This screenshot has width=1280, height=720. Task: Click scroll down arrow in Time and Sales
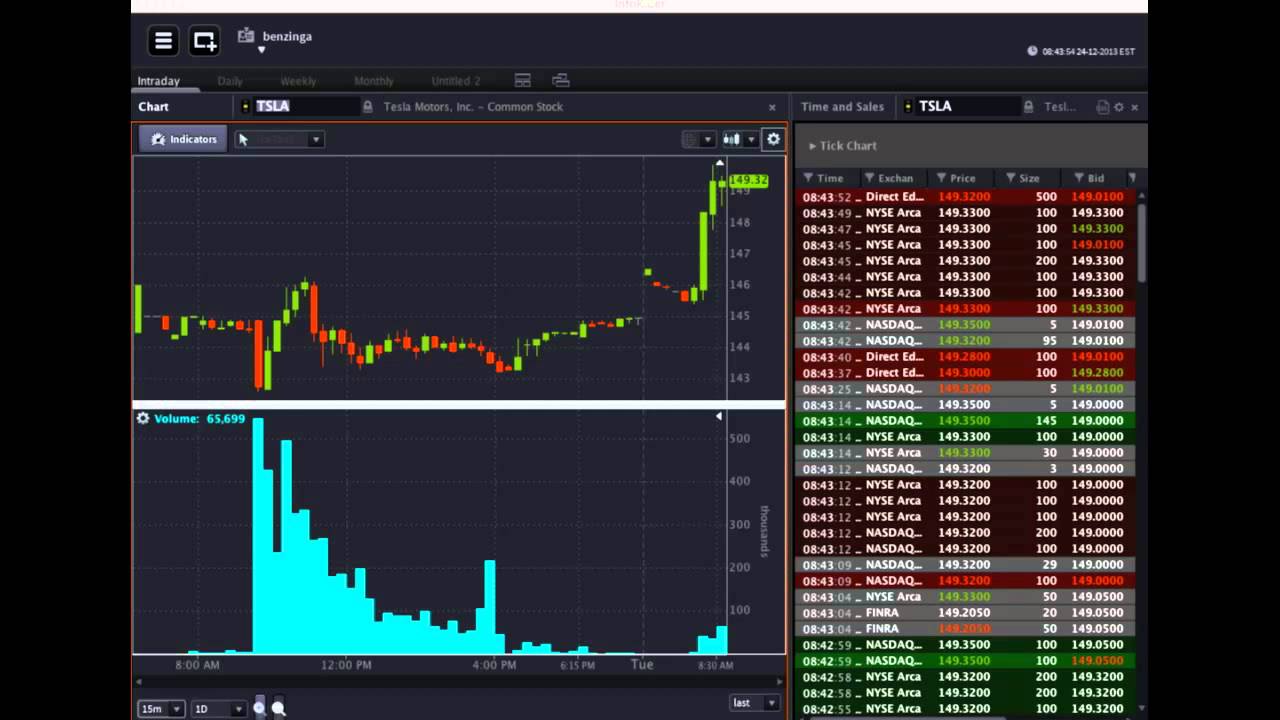[1141, 708]
